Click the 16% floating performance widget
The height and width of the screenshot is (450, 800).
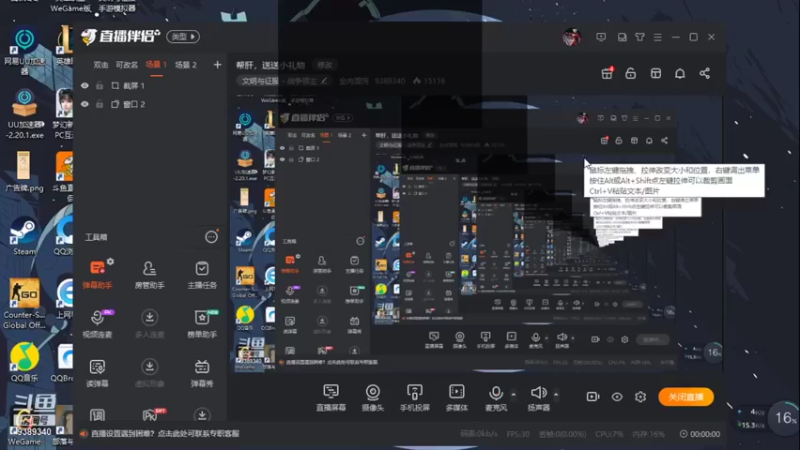[784, 418]
